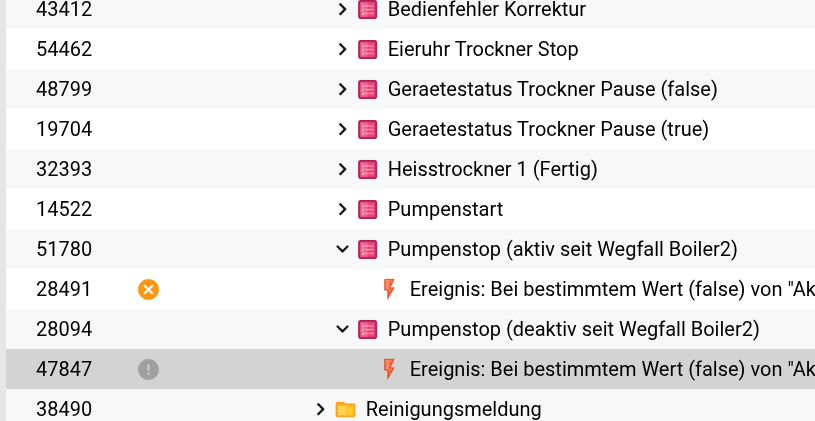Expand Geraetestatus Trockner Pause (false)
815x421 pixels.
(x=342, y=89)
